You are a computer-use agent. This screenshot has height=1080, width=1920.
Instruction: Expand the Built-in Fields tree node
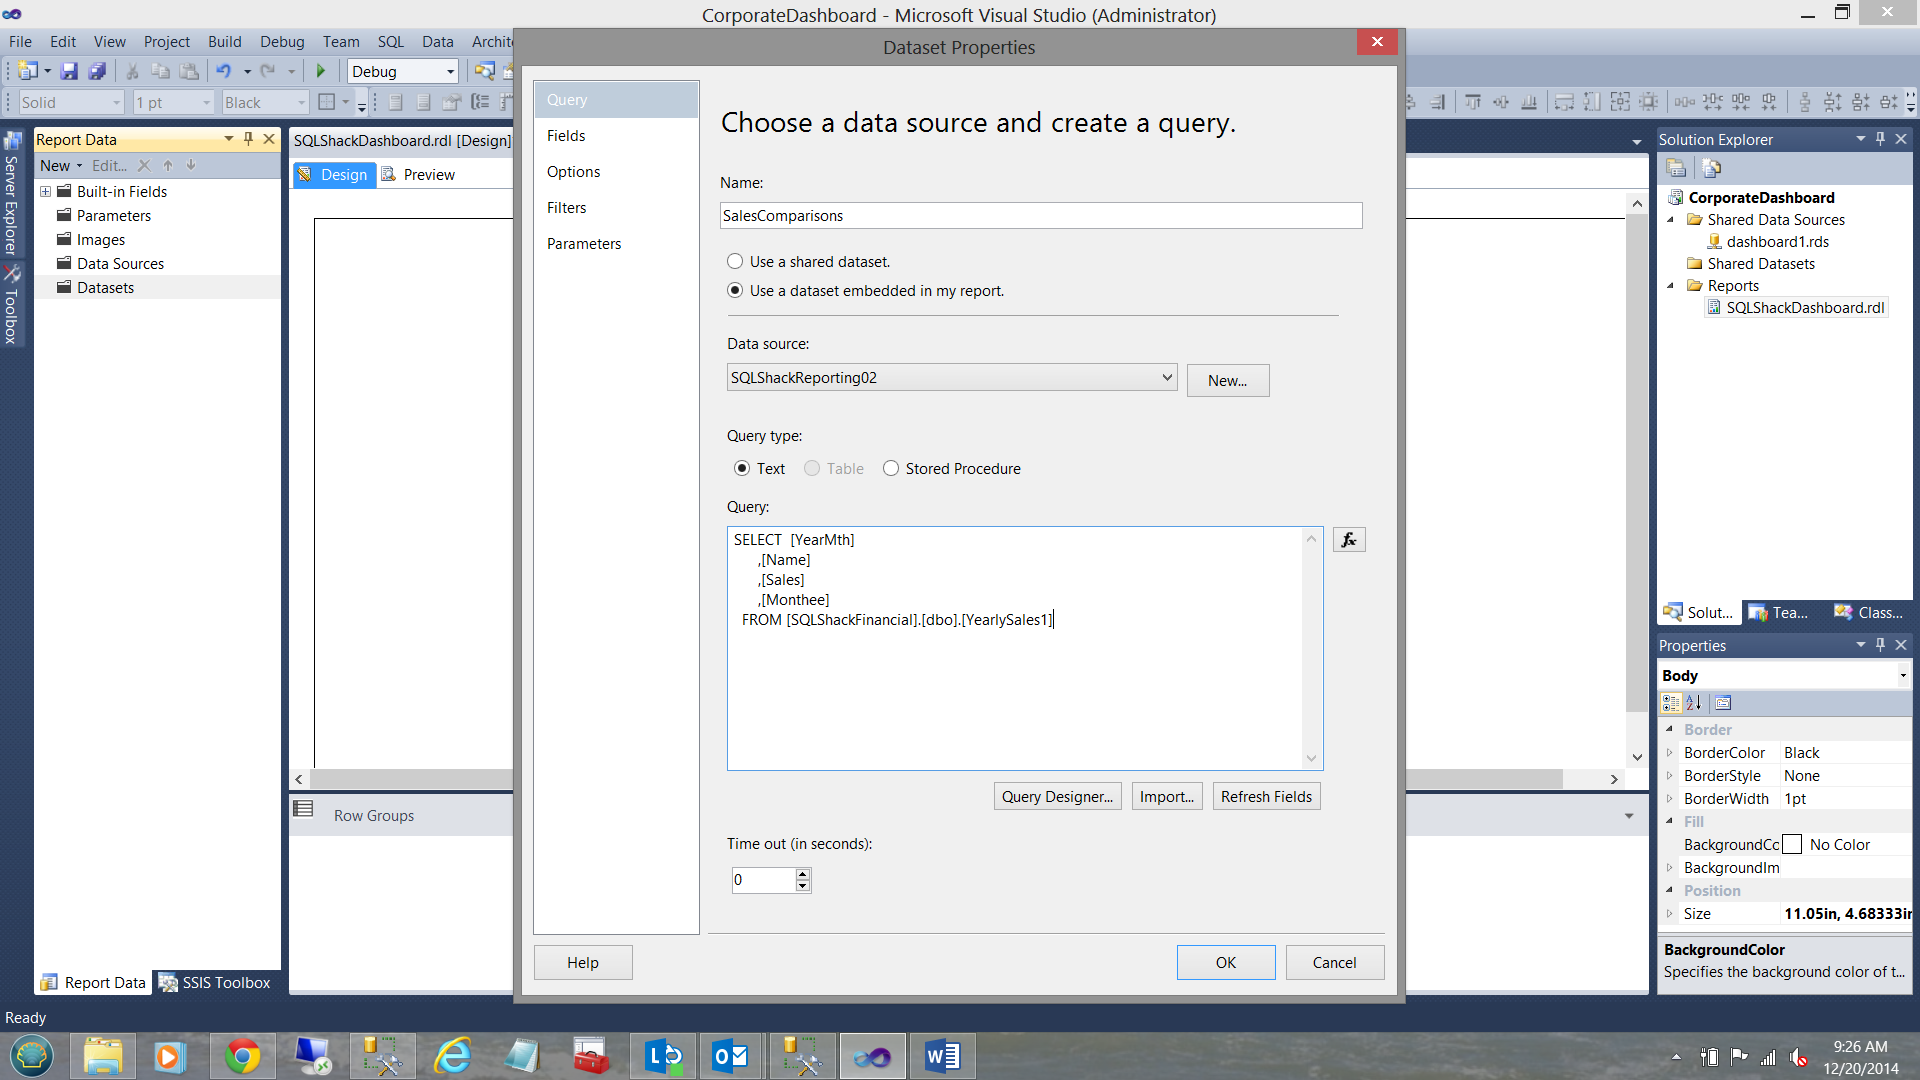(x=45, y=191)
